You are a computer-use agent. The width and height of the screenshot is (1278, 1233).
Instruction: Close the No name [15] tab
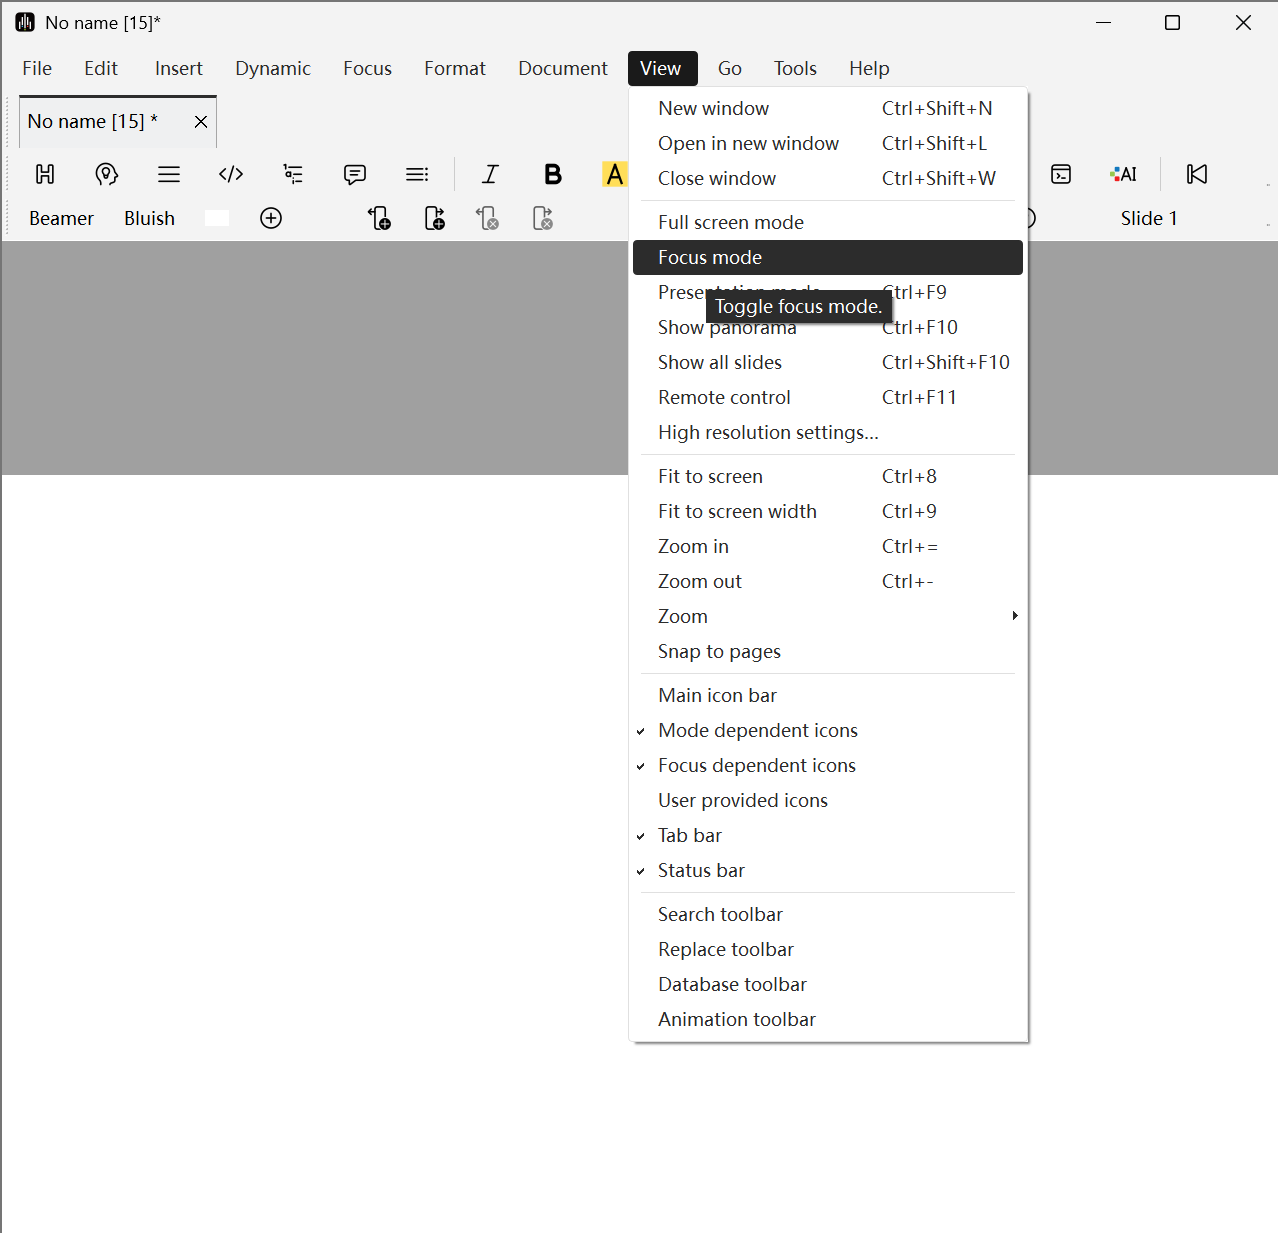[x=201, y=121]
